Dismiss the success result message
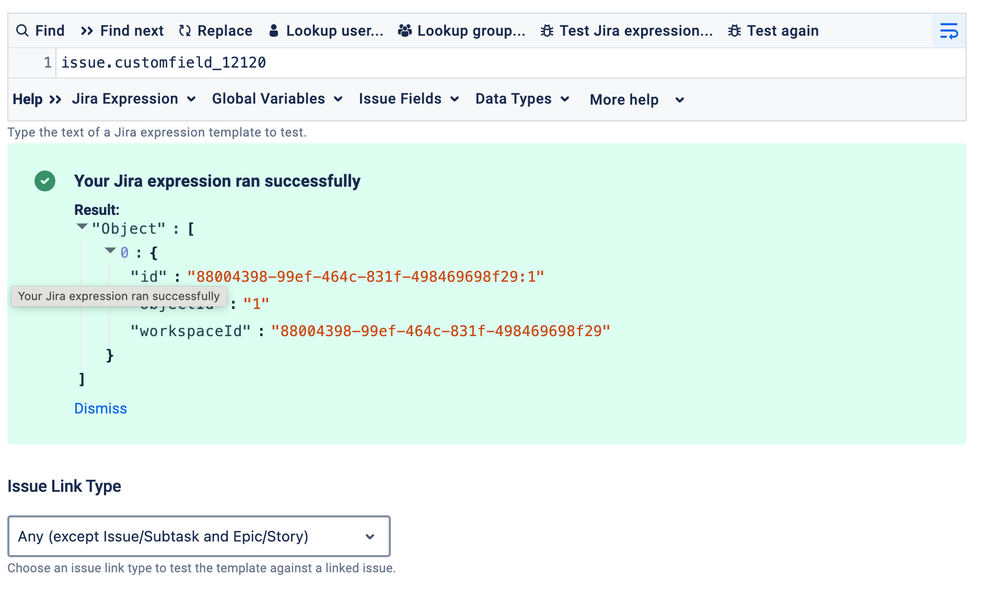This screenshot has height=596, width=999. tap(101, 409)
